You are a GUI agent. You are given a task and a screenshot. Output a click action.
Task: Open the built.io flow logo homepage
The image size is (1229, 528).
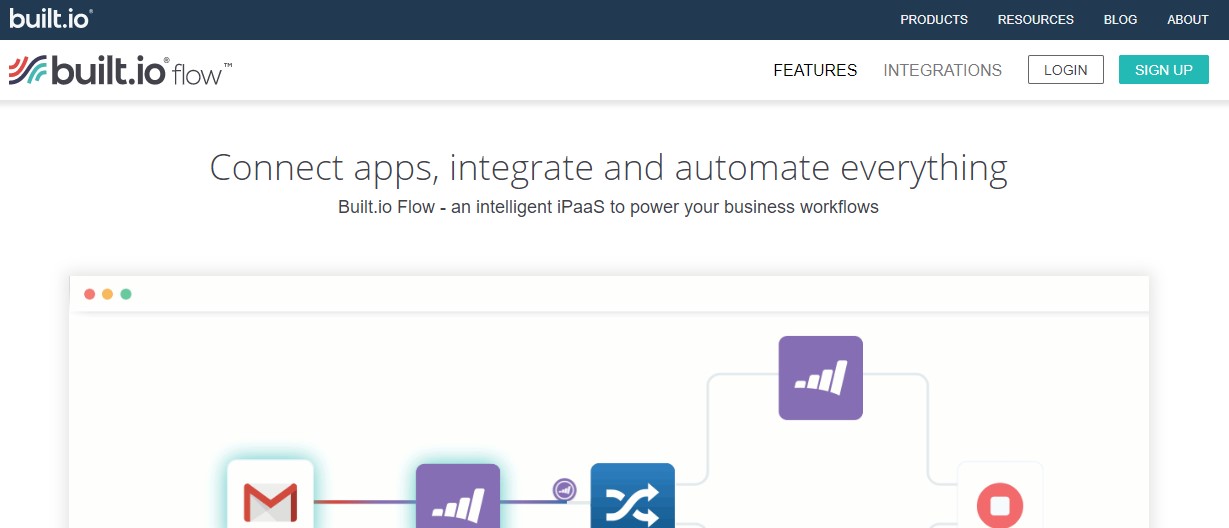click(x=121, y=70)
